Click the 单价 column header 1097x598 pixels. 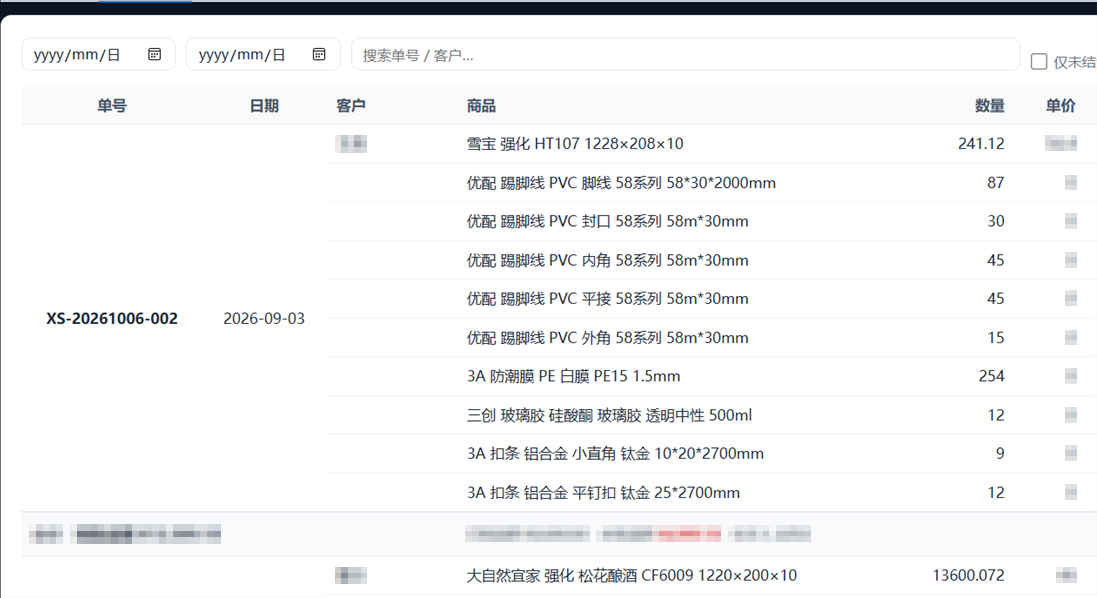pos(1061,106)
